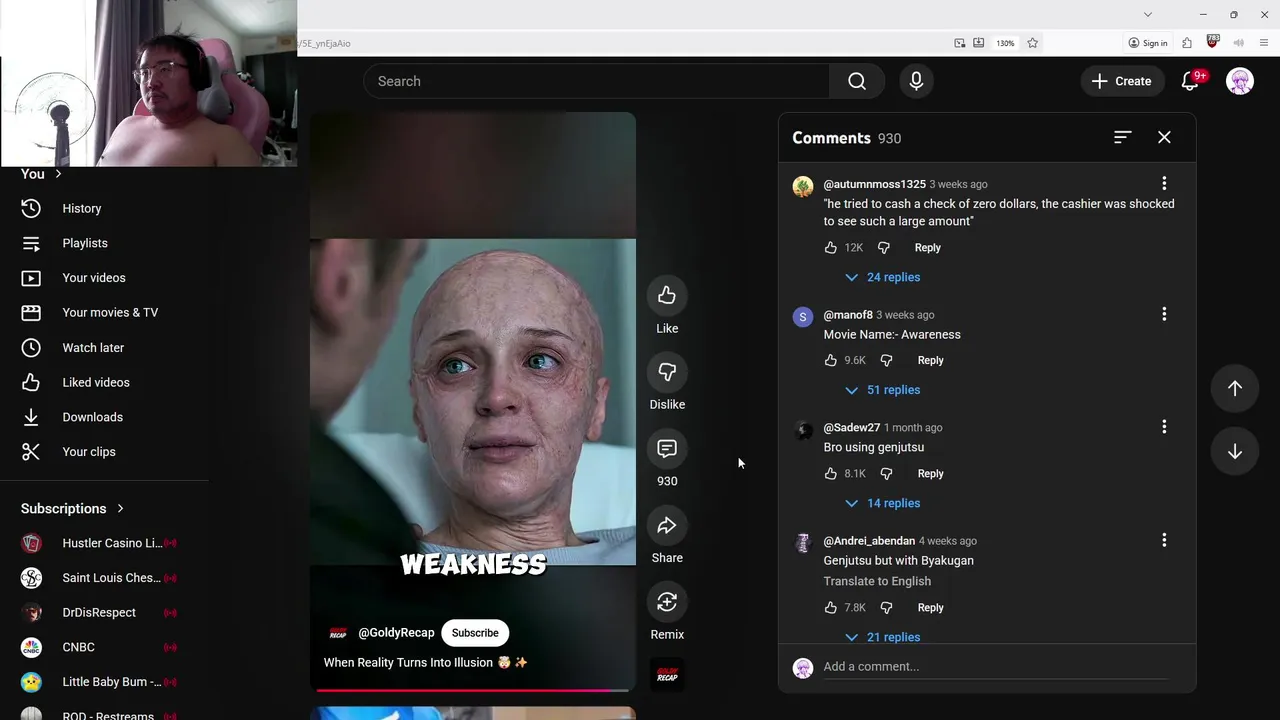1280x720 pixels.
Task: Share the Short video
Action: pyautogui.click(x=667, y=526)
